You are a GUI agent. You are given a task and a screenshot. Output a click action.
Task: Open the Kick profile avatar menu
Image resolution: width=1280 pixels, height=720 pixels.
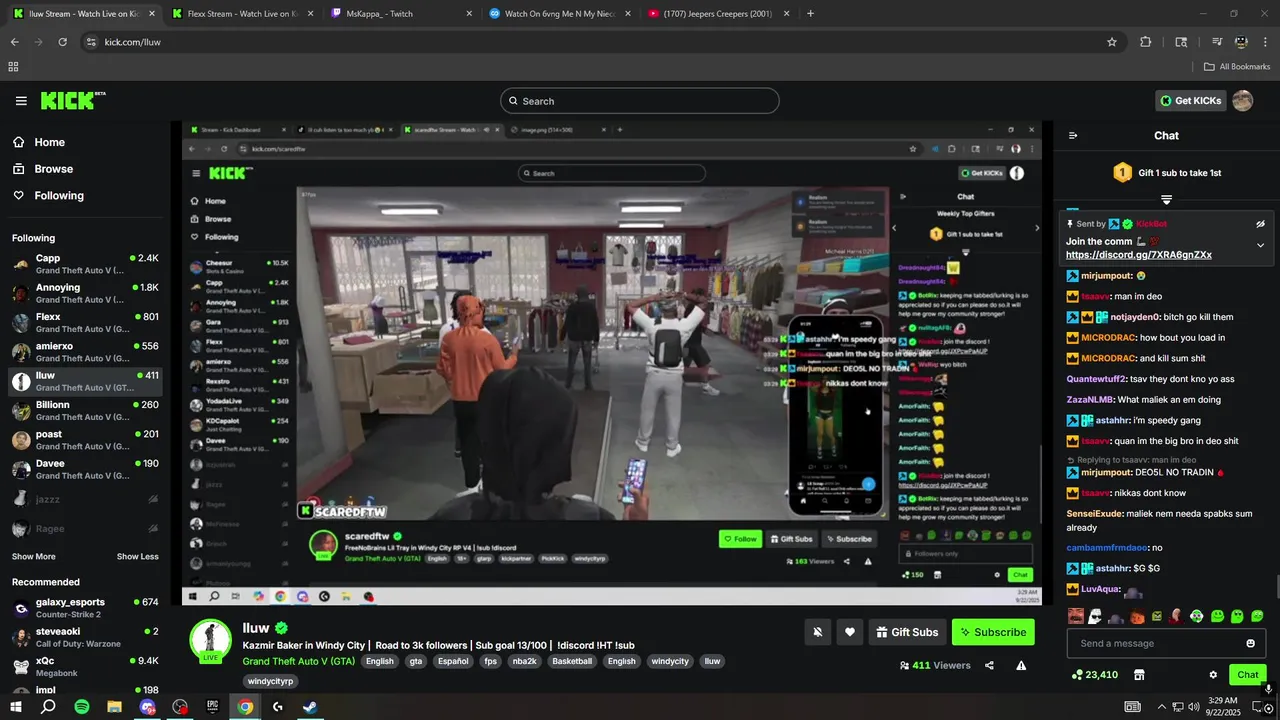click(1243, 100)
